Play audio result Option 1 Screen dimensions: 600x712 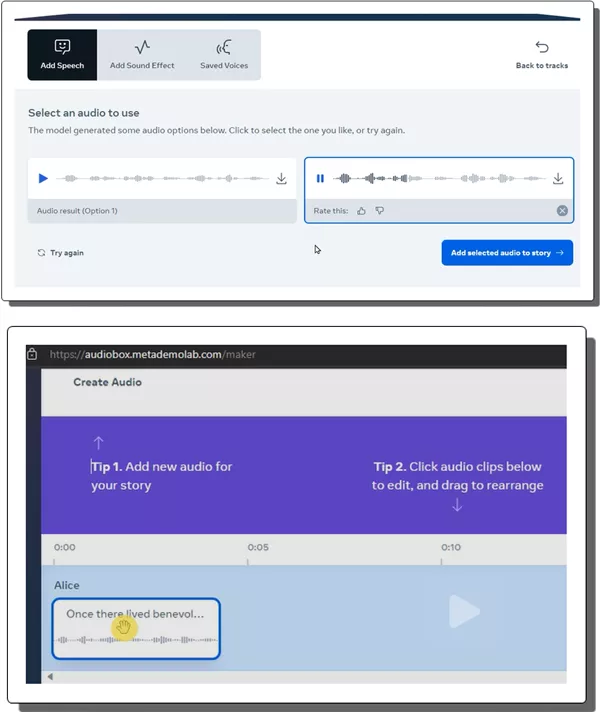[x=43, y=178]
